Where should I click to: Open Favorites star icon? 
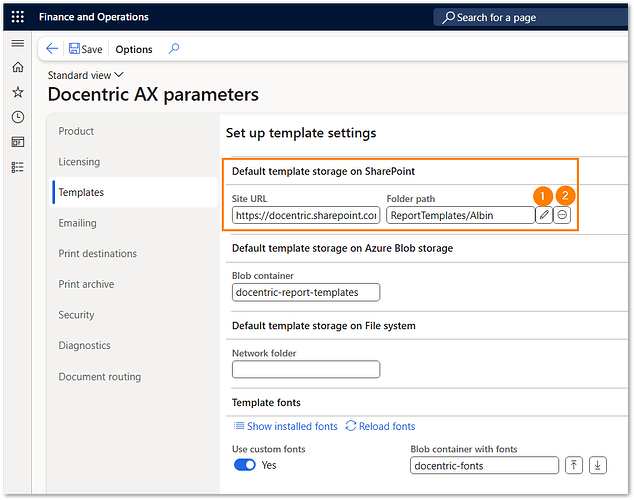(17, 92)
